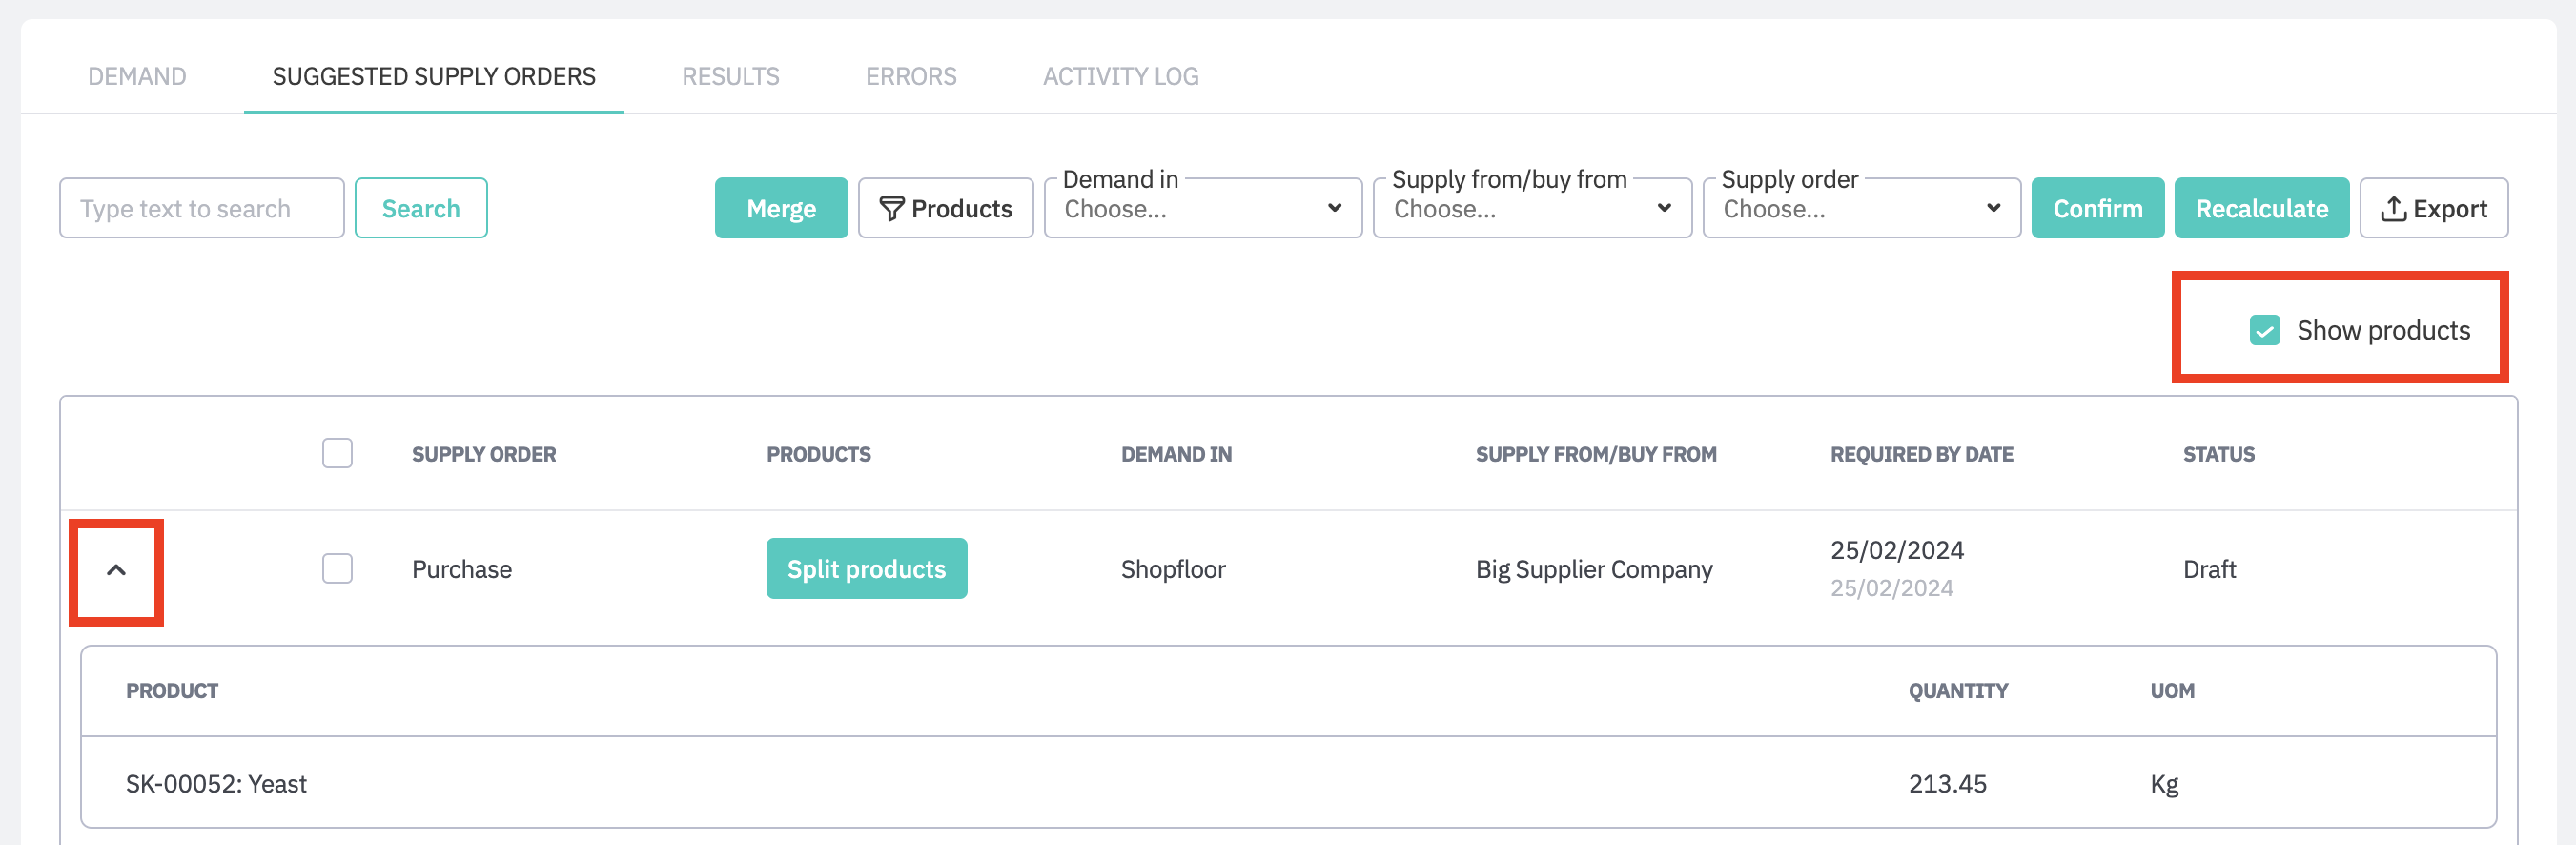Click the Recalculate button
Image resolution: width=2576 pixels, height=845 pixels.
tap(2261, 209)
